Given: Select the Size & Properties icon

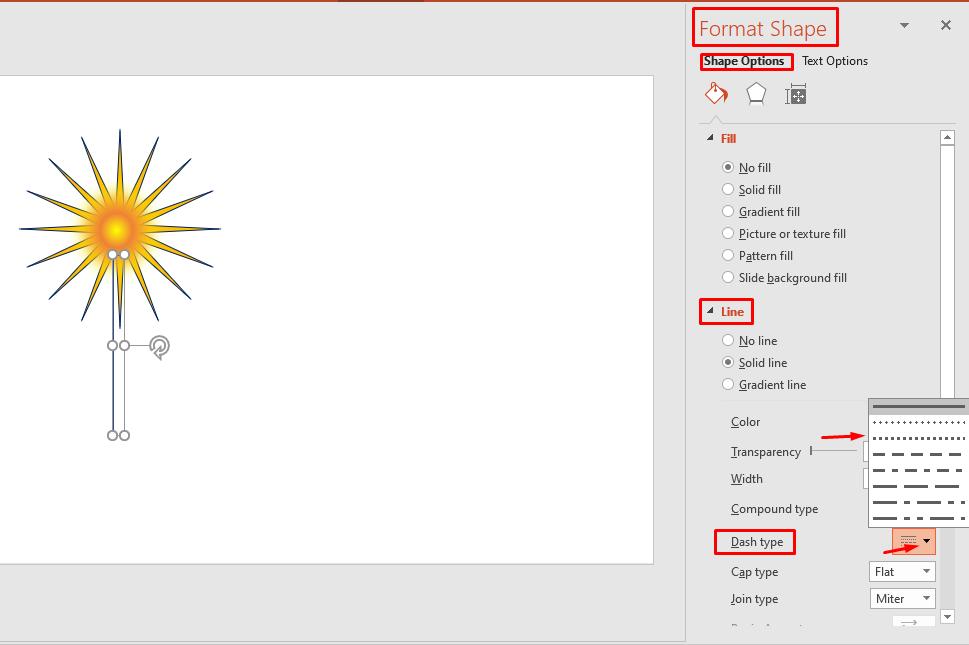Looking at the screenshot, I should pos(796,93).
